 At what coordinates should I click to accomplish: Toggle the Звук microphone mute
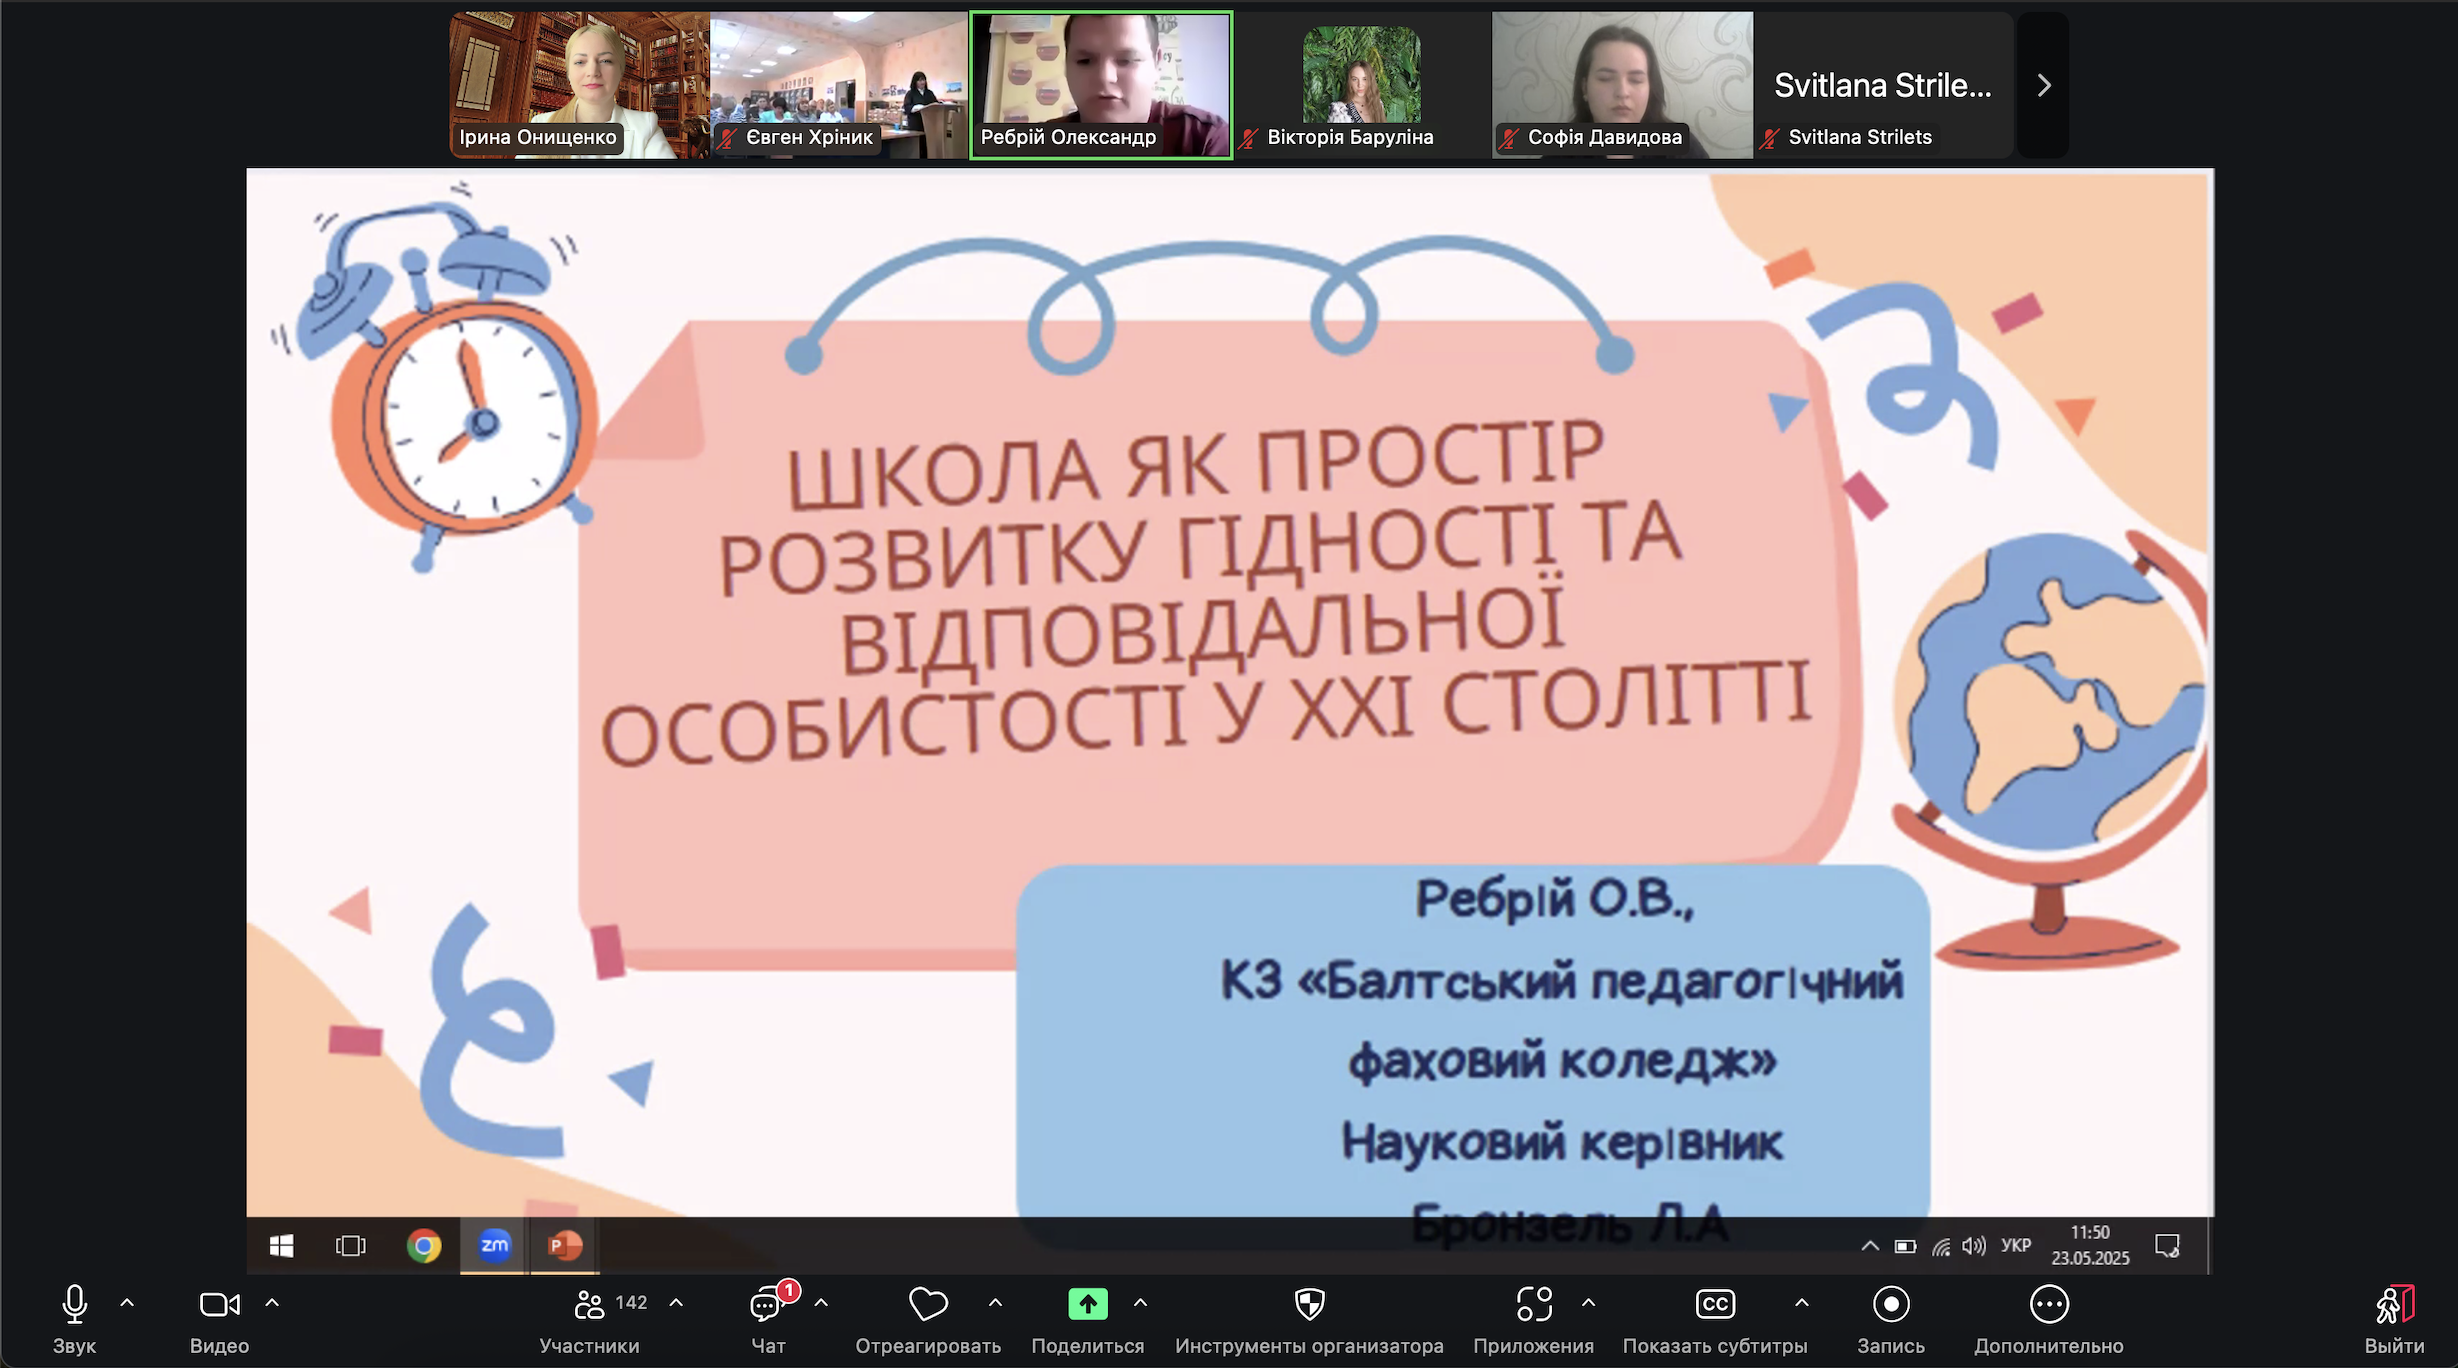(74, 1304)
